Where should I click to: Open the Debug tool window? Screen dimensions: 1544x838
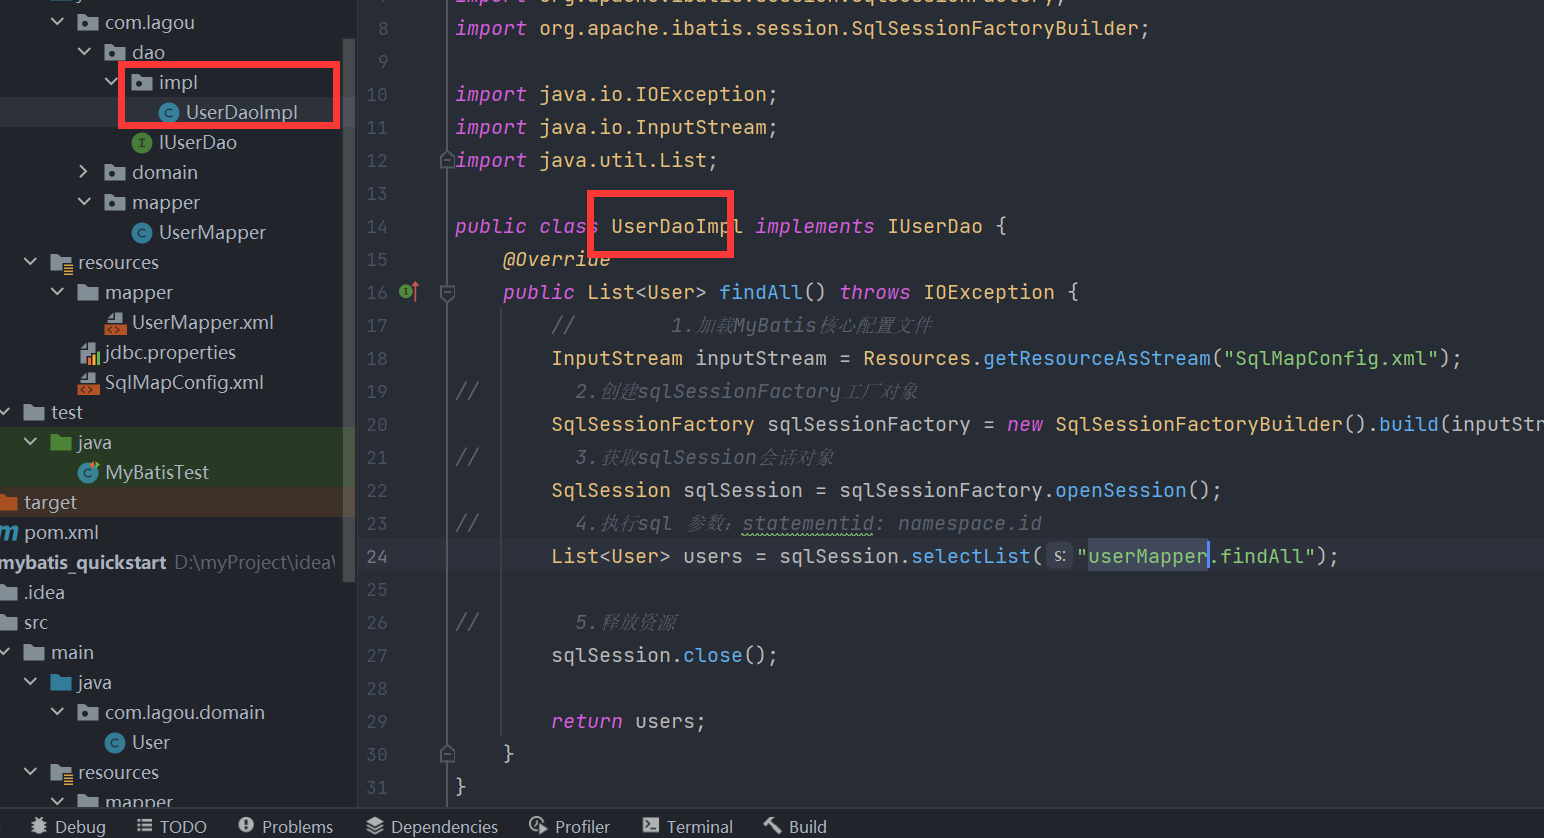click(68, 826)
